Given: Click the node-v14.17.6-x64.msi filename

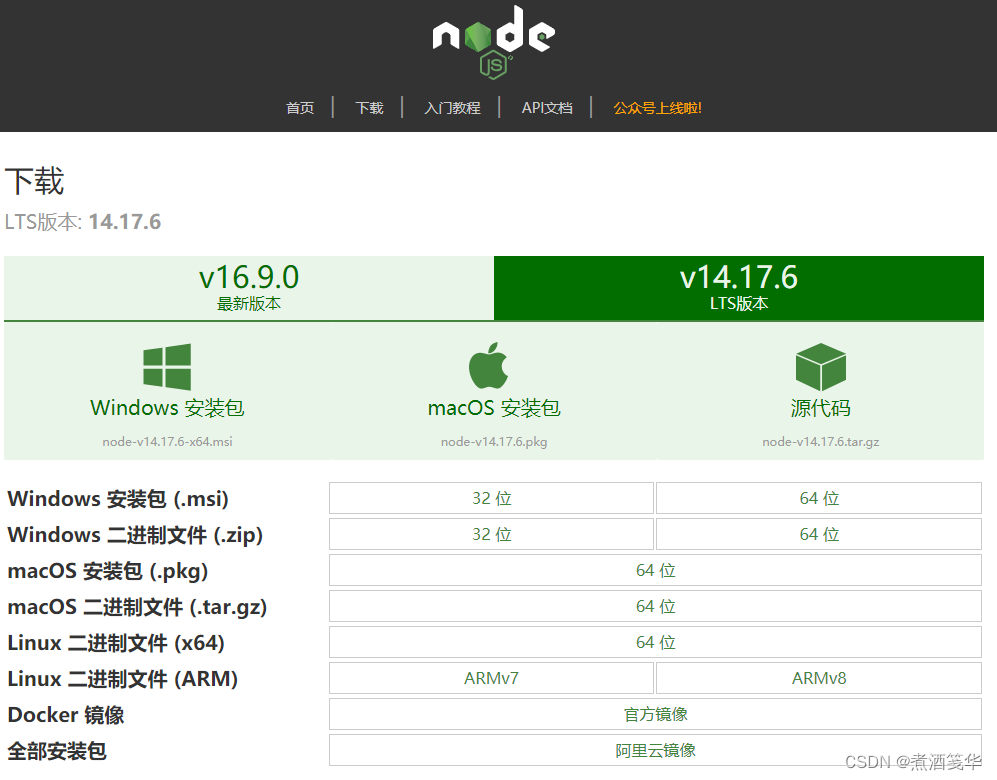Looking at the screenshot, I should [x=167, y=441].
